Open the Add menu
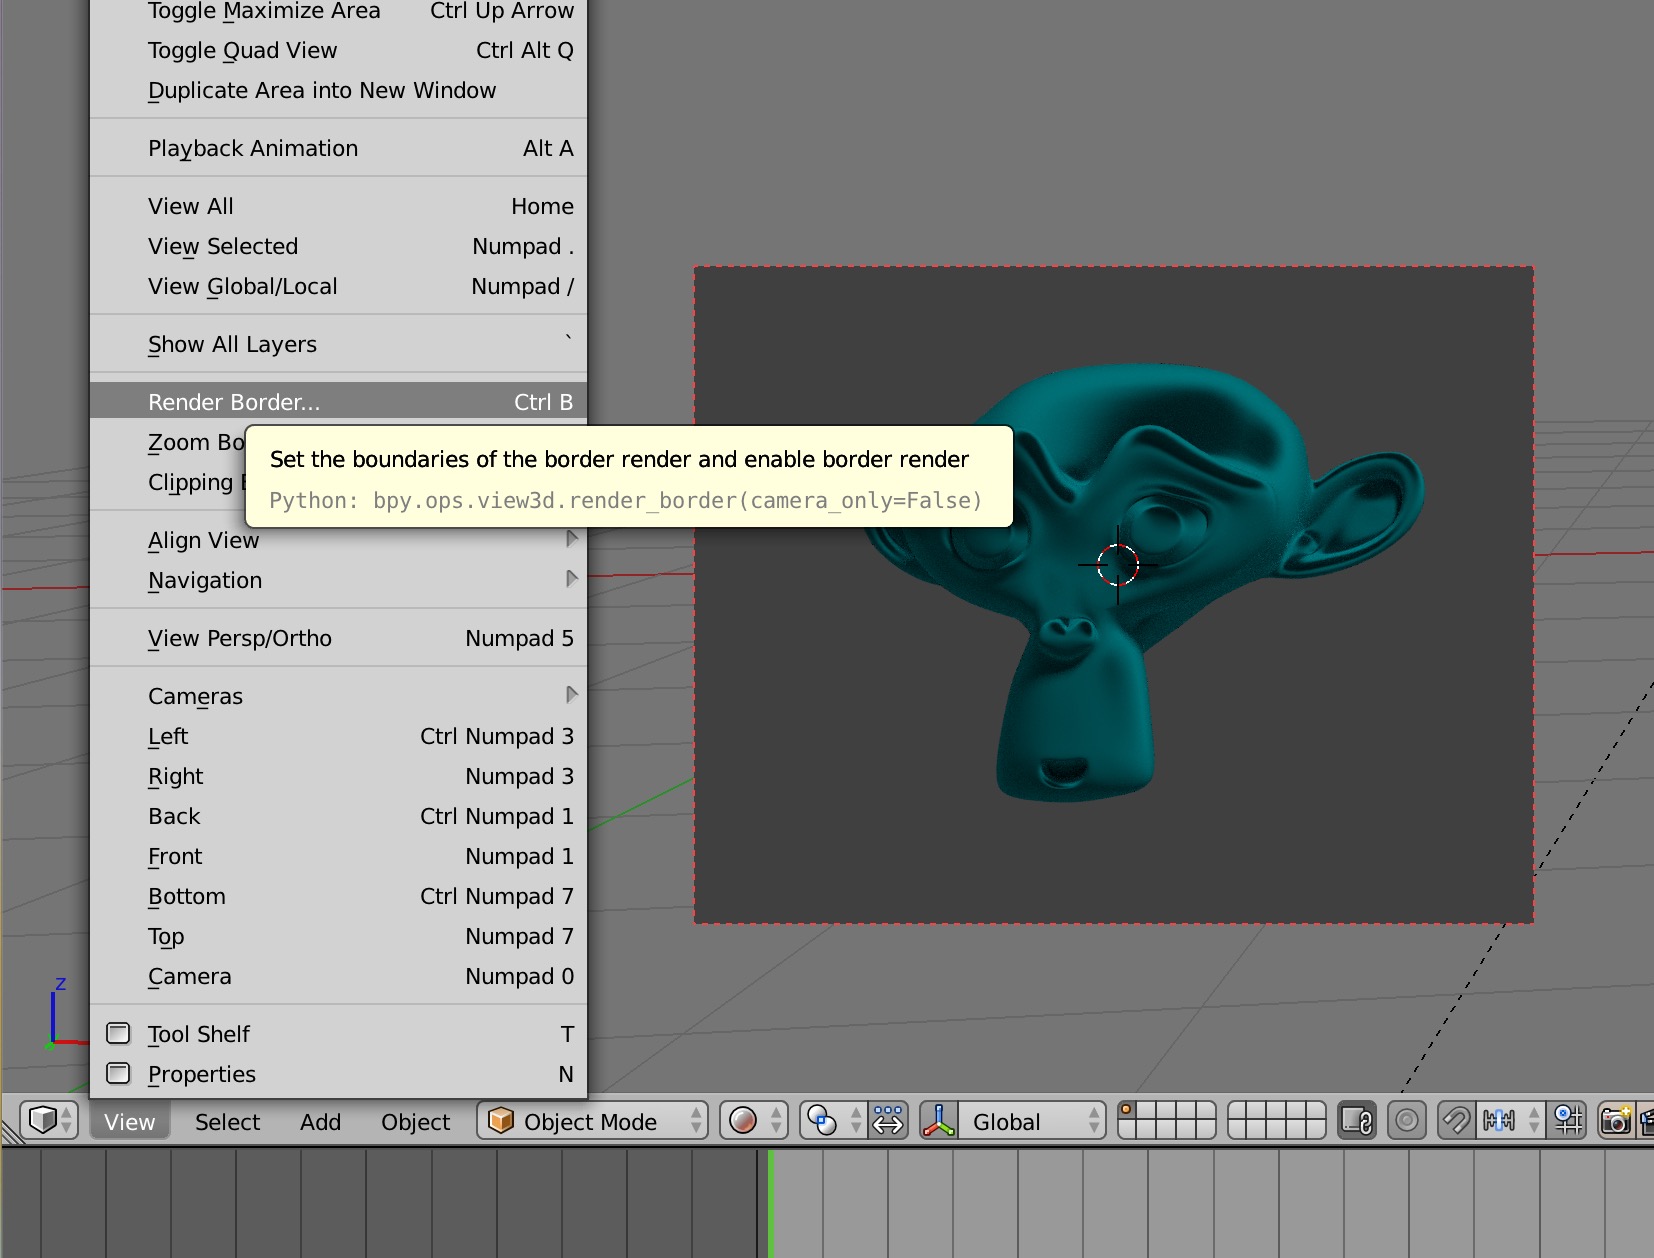 320,1122
